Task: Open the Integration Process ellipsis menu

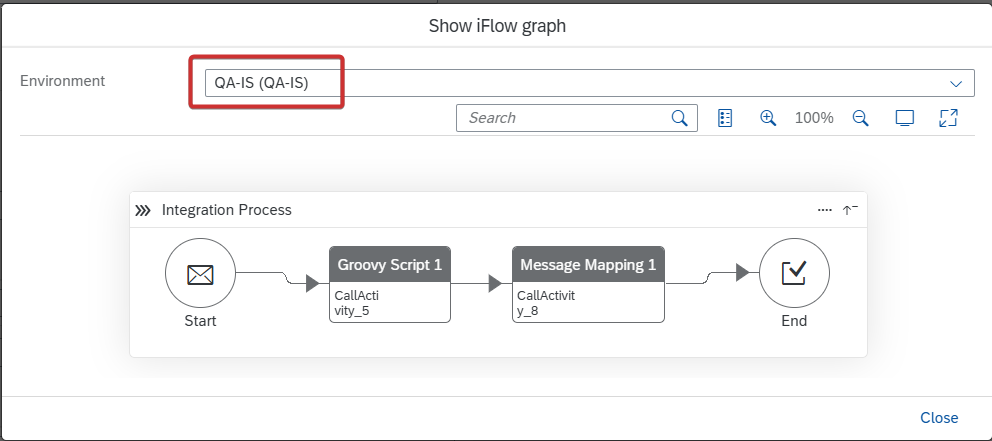Action: (824, 210)
